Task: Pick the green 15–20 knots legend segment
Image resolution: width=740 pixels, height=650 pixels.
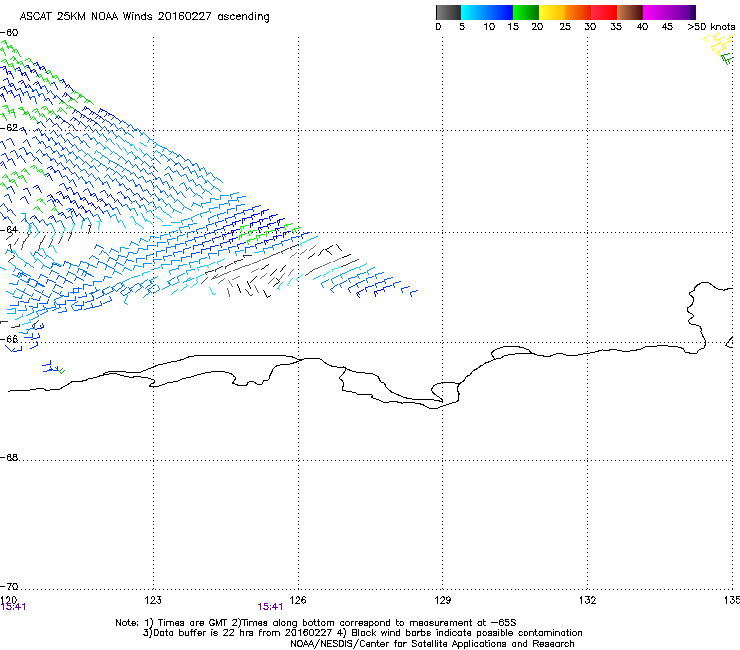Action: 526,12
